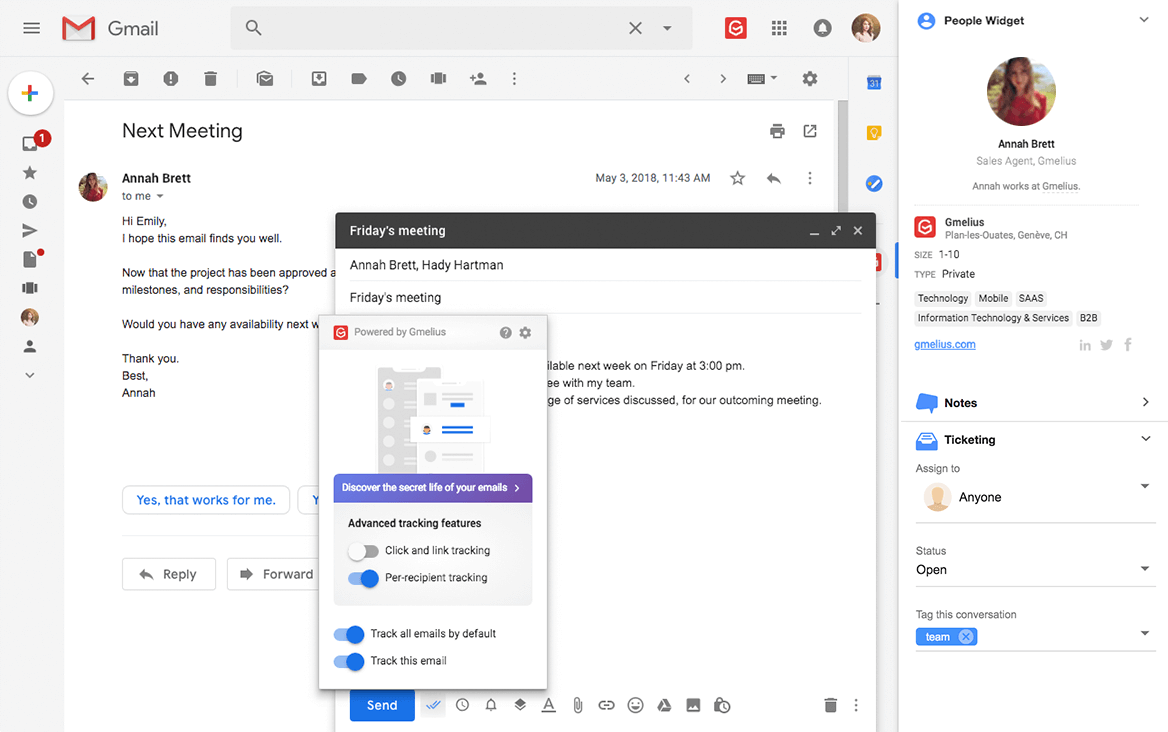Open the Assign to Anyone dropdown
This screenshot has width=1168, height=732.
(1035, 497)
